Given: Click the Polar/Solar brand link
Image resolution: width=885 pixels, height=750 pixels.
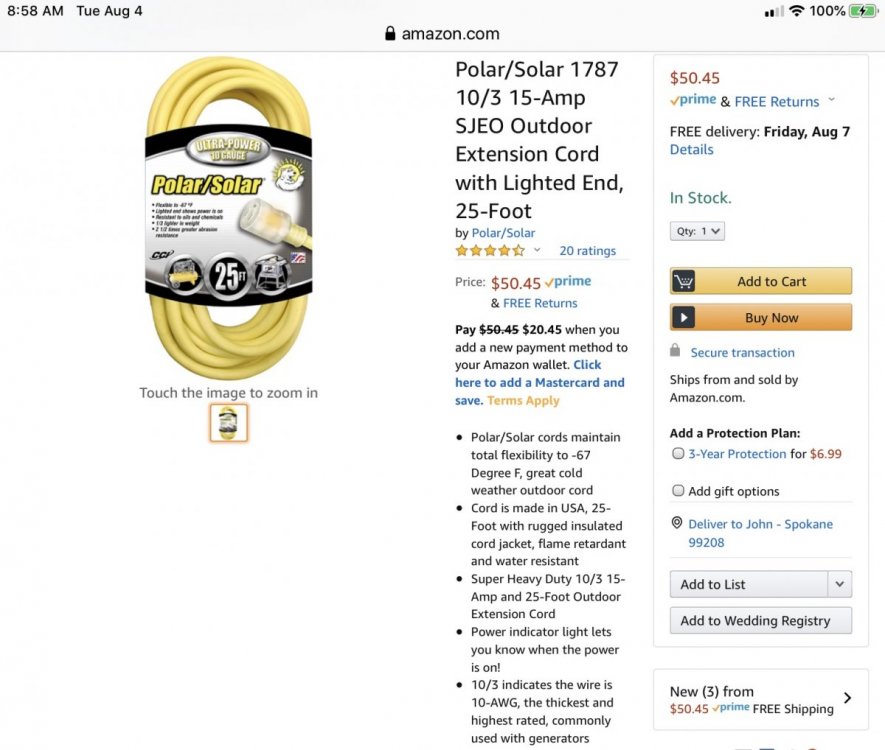Looking at the screenshot, I should (503, 233).
